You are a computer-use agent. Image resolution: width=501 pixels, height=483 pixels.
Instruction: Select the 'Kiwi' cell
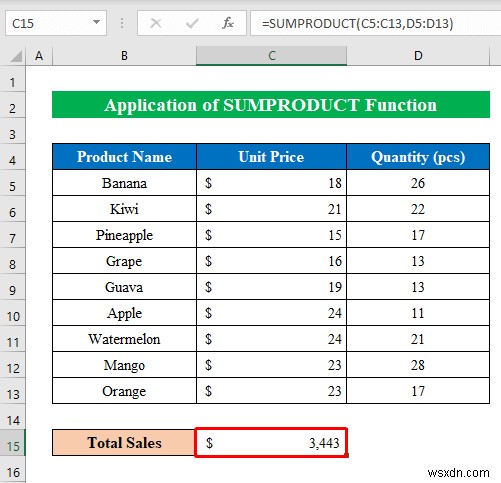[124, 209]
